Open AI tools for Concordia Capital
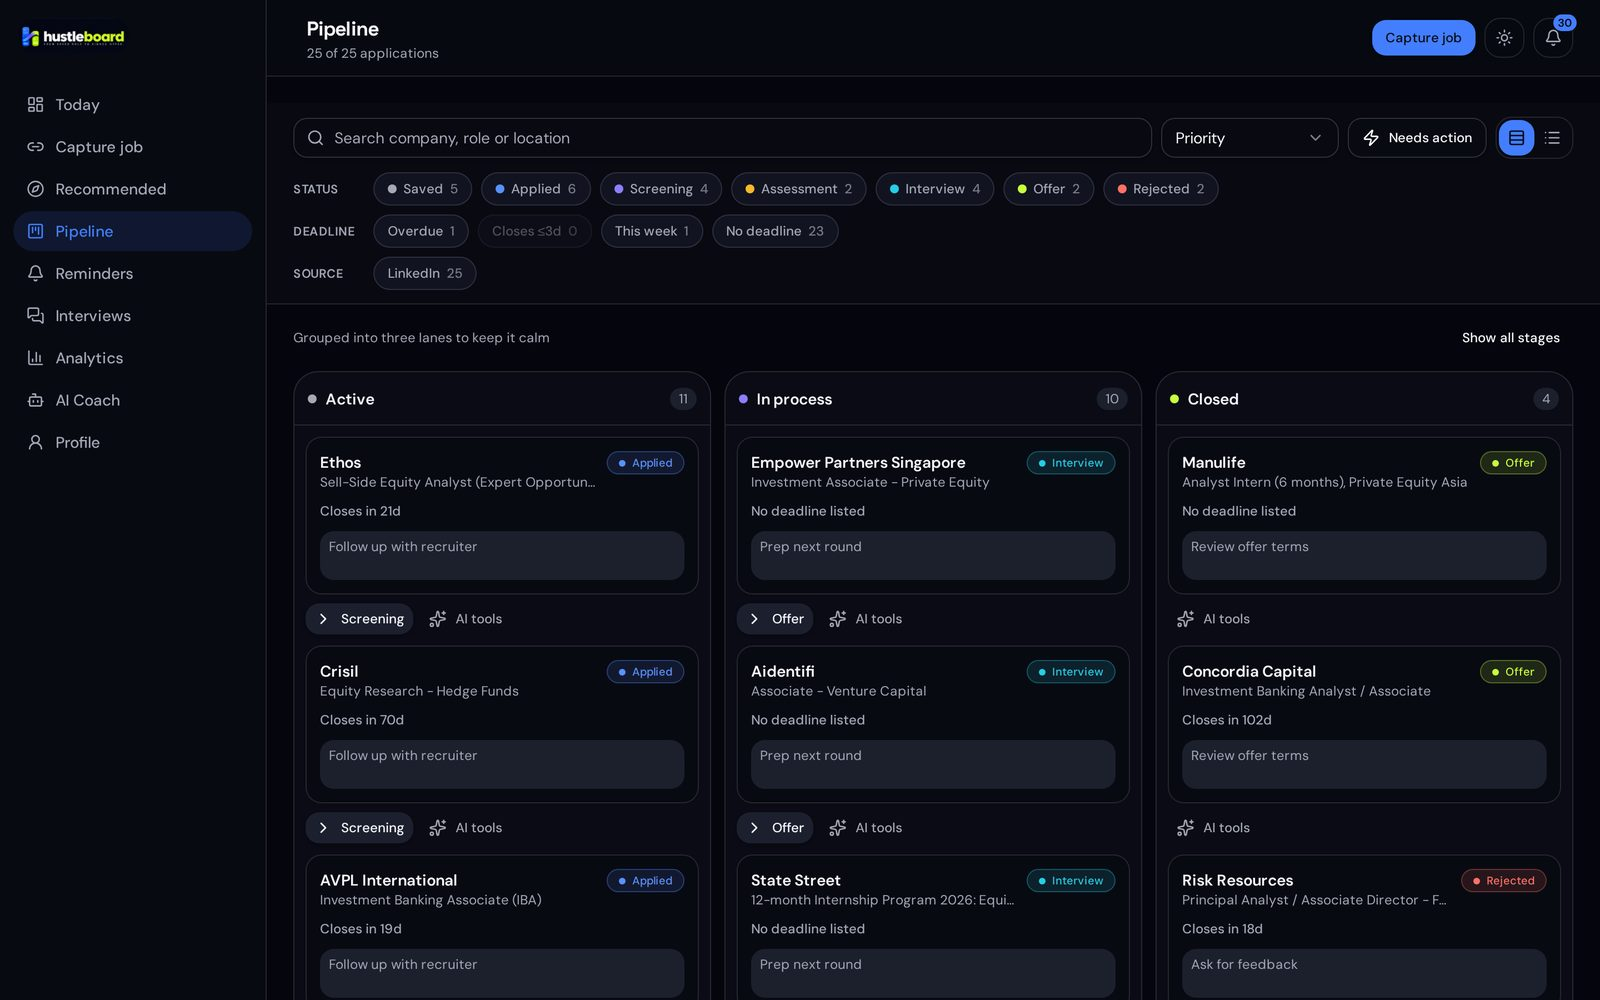 point(1214,828)
